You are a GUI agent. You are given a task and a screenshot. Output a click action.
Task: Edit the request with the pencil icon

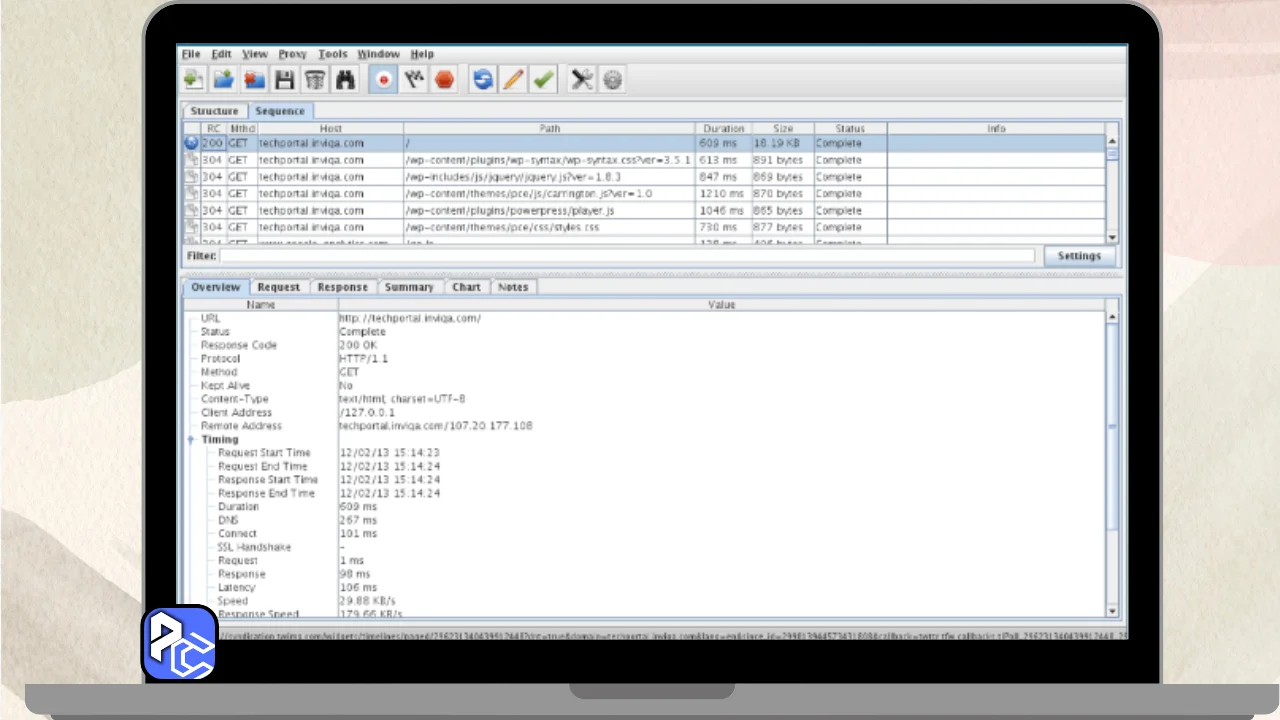tap(513, 80)
